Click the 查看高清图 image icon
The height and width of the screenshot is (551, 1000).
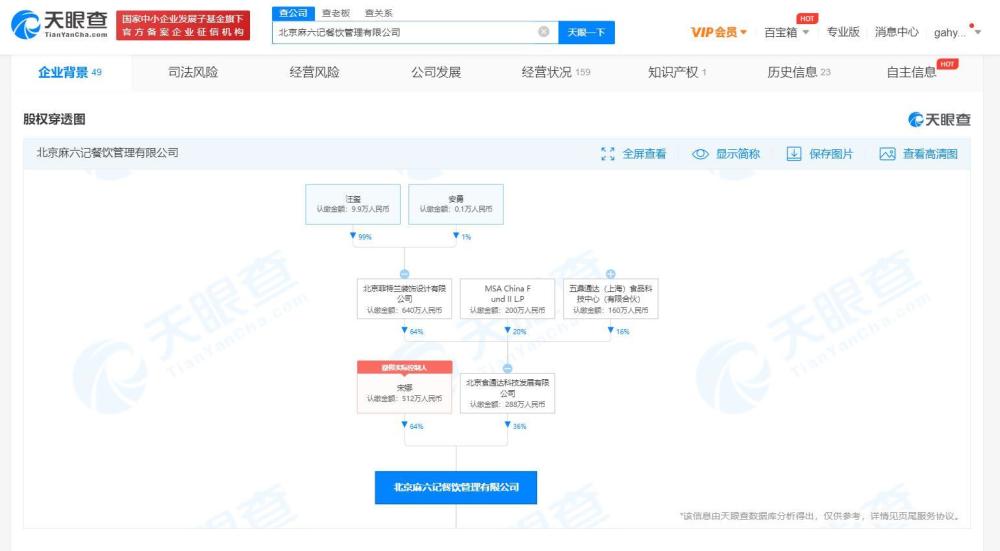(x=887, y=154)
